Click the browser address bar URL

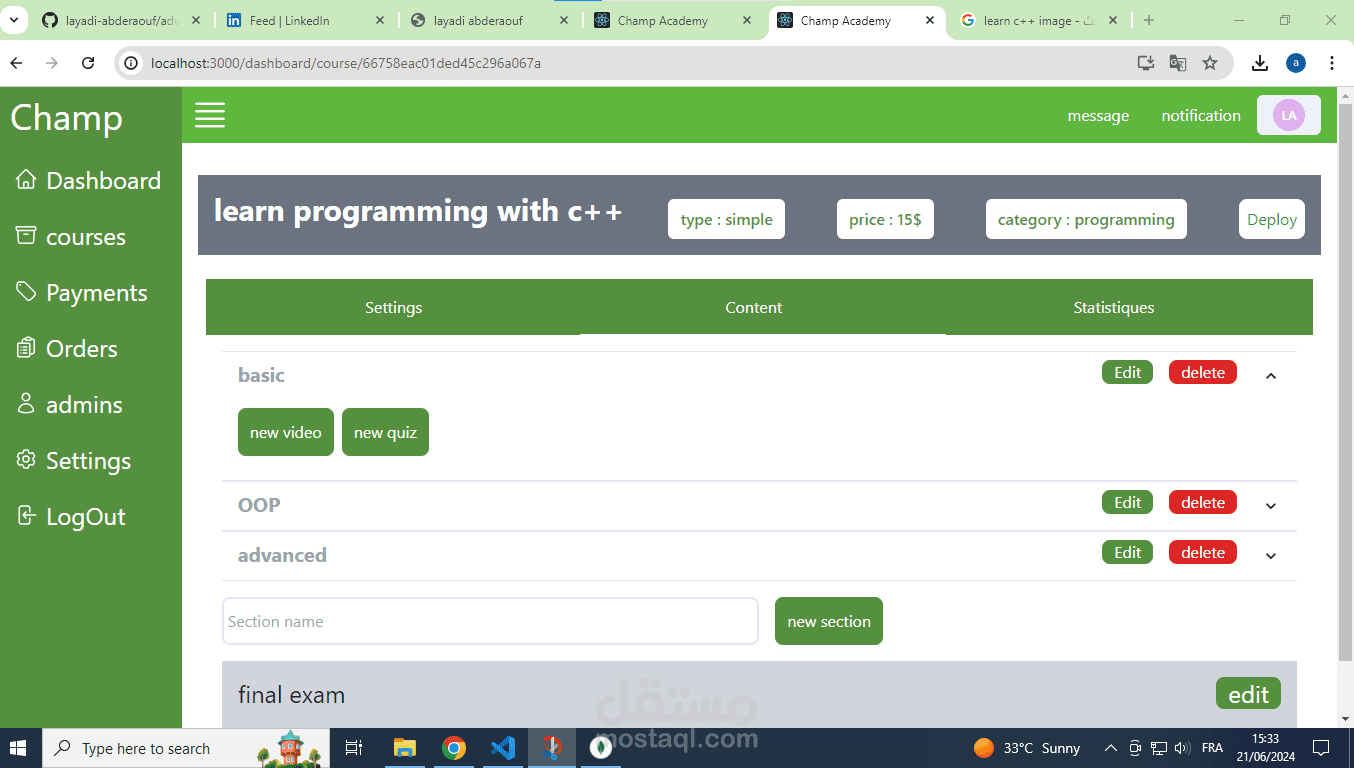(346, 63)
